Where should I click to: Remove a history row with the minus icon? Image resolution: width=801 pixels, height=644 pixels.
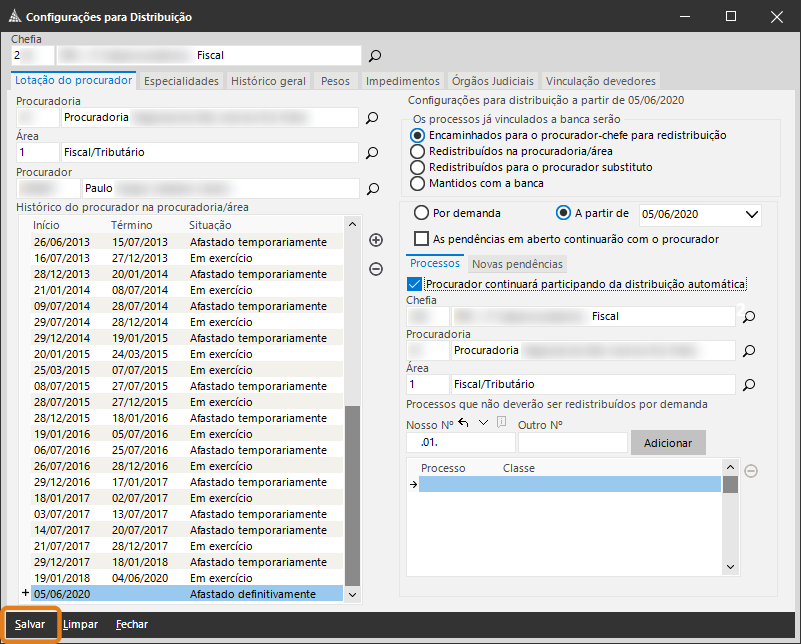pos(376,268)
